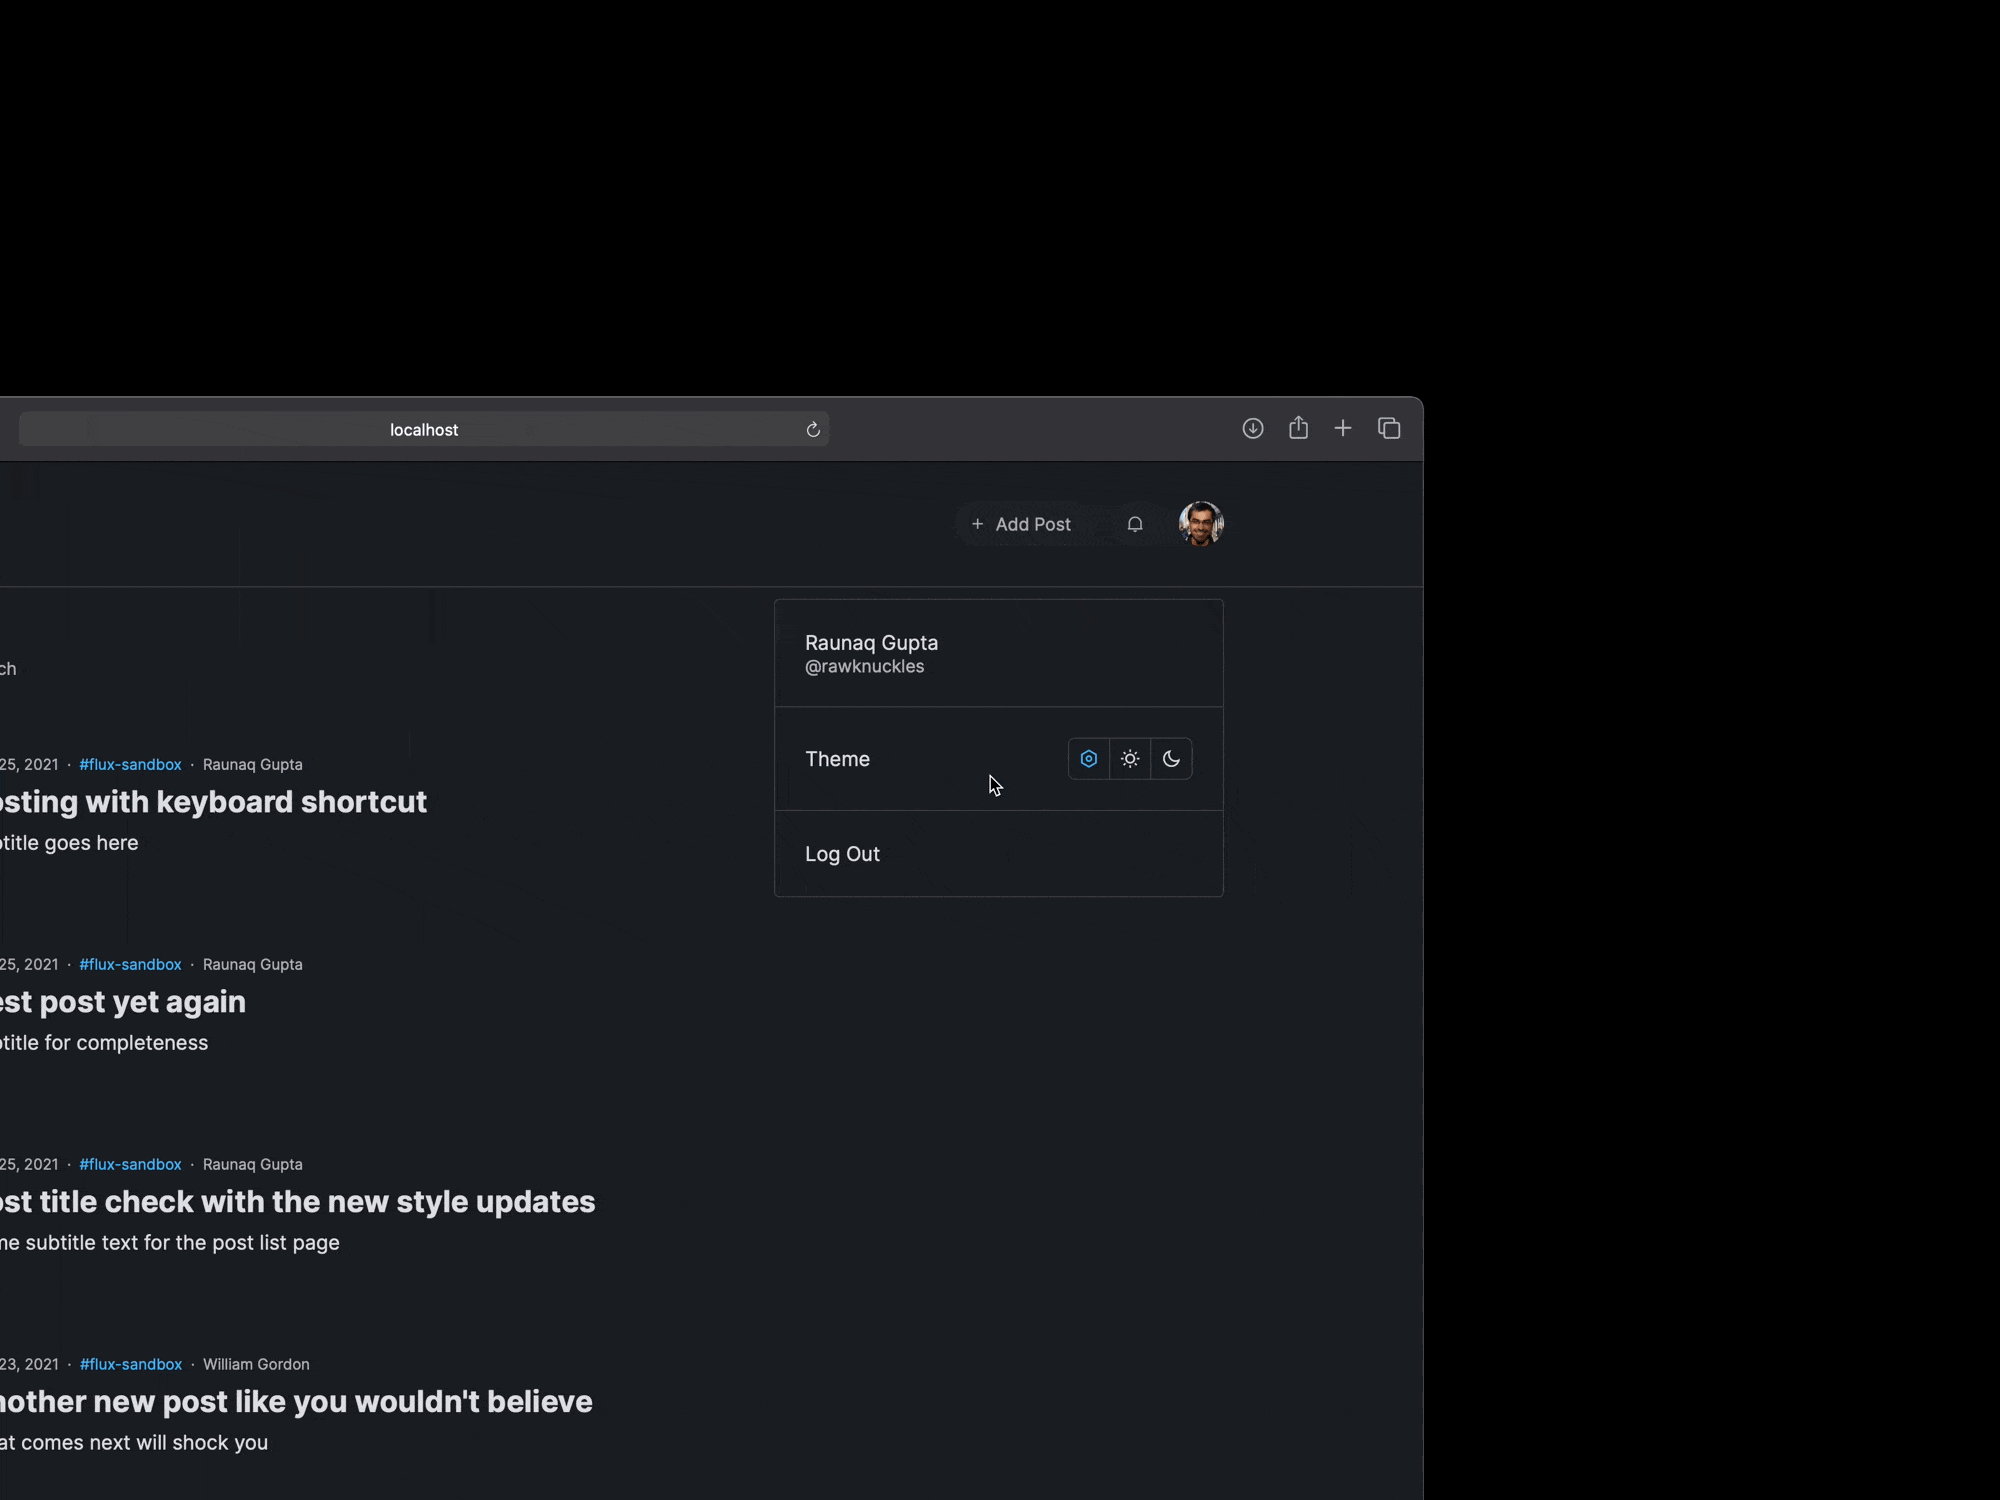Switch to the light theme sun icon
This screenshot has width=2000, height=1500.
coord(1130,759)
